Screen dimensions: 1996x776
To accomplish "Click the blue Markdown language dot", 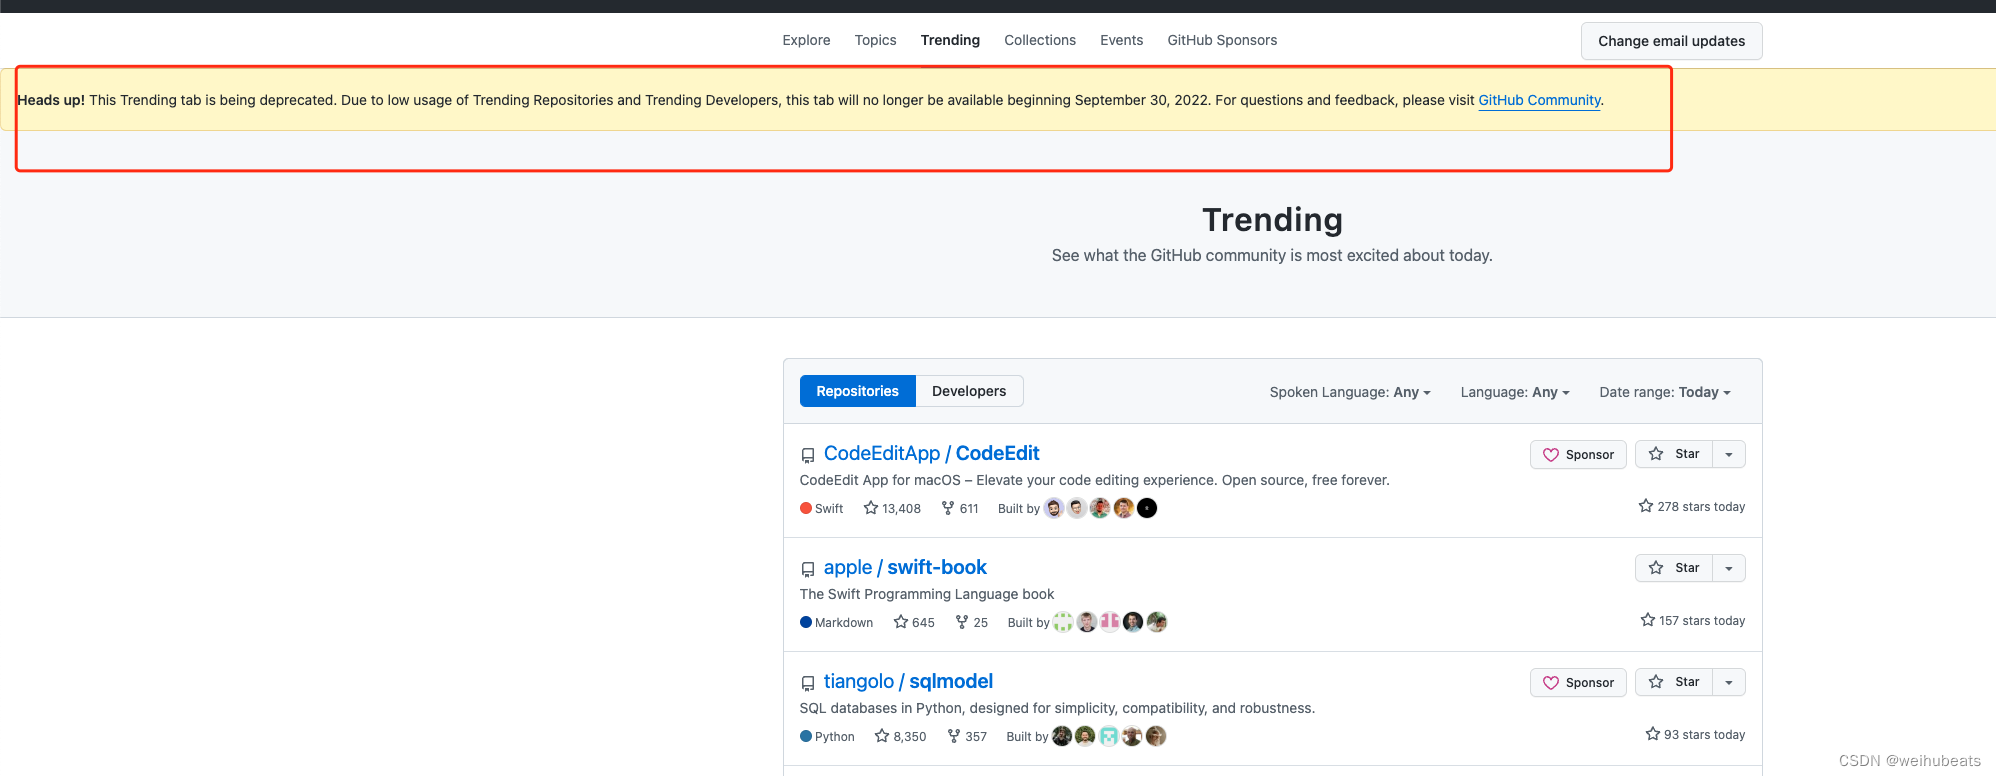I will click(x=806, y=622).
